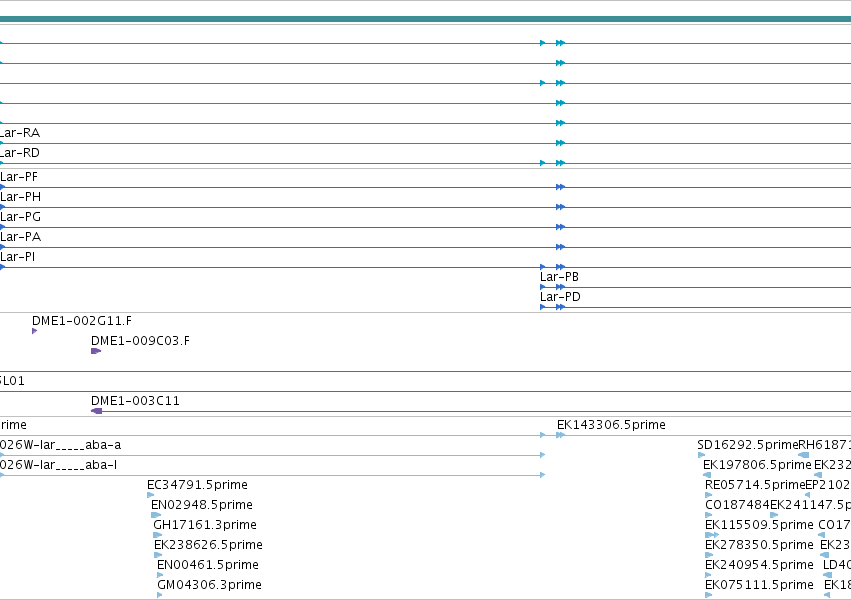Click the Lar-PG protein feature label

(21, 217)
